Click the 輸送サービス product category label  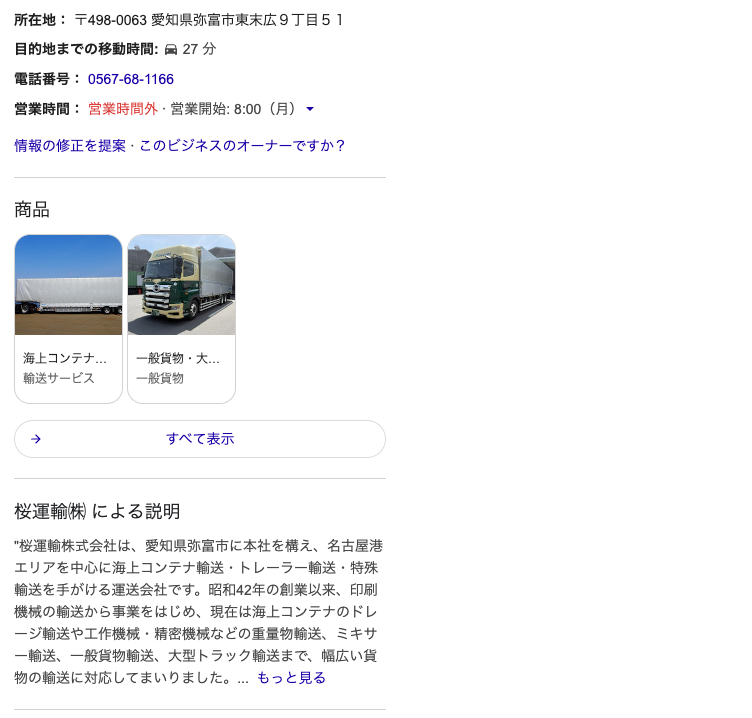[59, 378]
